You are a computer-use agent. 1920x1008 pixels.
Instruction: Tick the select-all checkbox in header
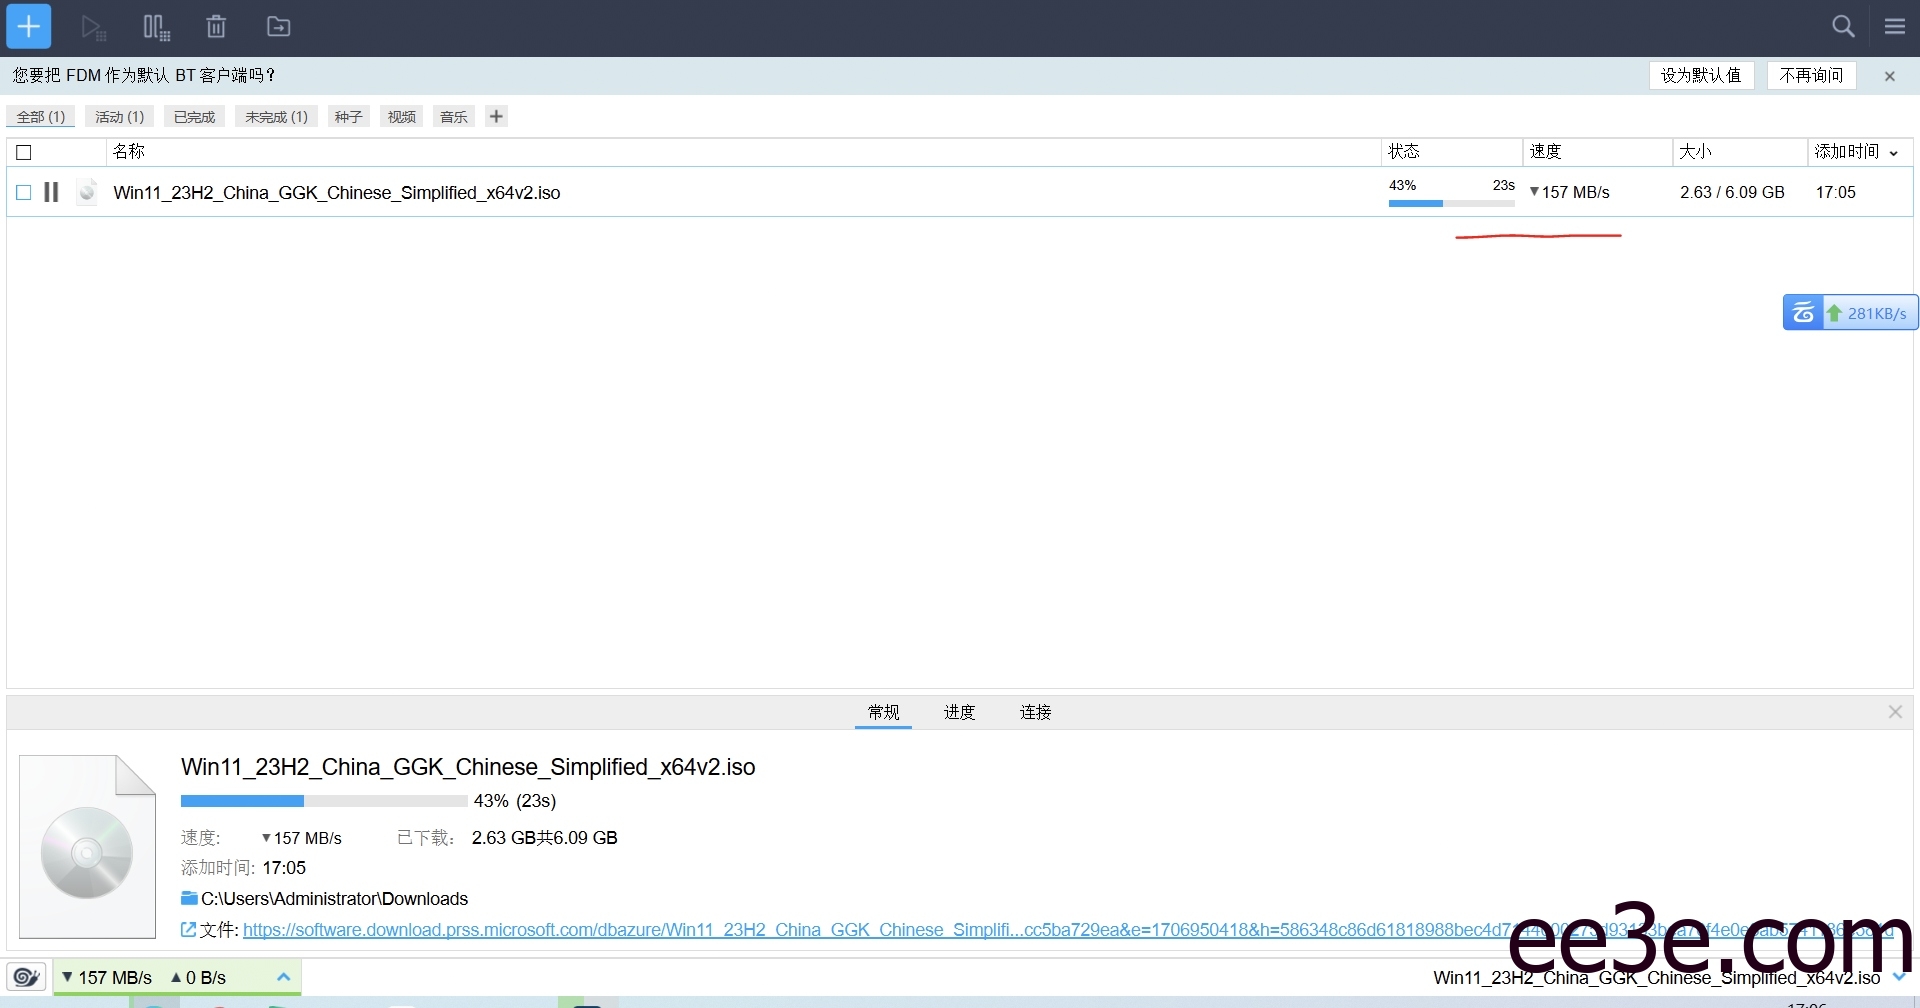tap(24, 152)
